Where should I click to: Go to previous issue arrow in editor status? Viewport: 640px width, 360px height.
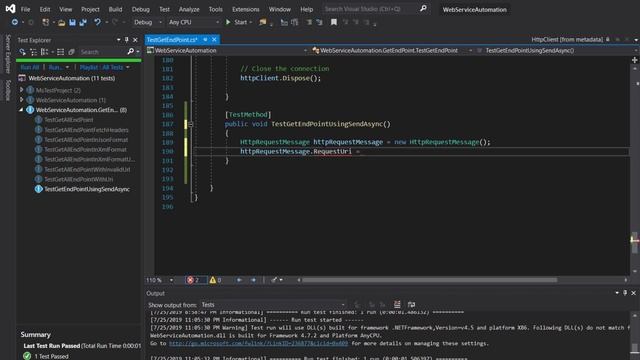(239, 280)
